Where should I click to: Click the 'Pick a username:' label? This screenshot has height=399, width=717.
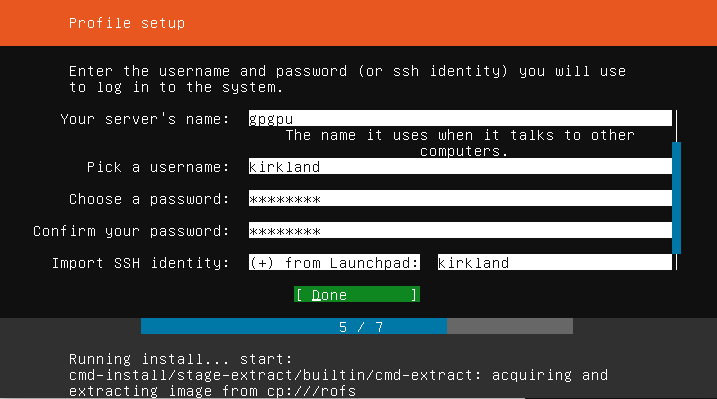pos(158,167)
